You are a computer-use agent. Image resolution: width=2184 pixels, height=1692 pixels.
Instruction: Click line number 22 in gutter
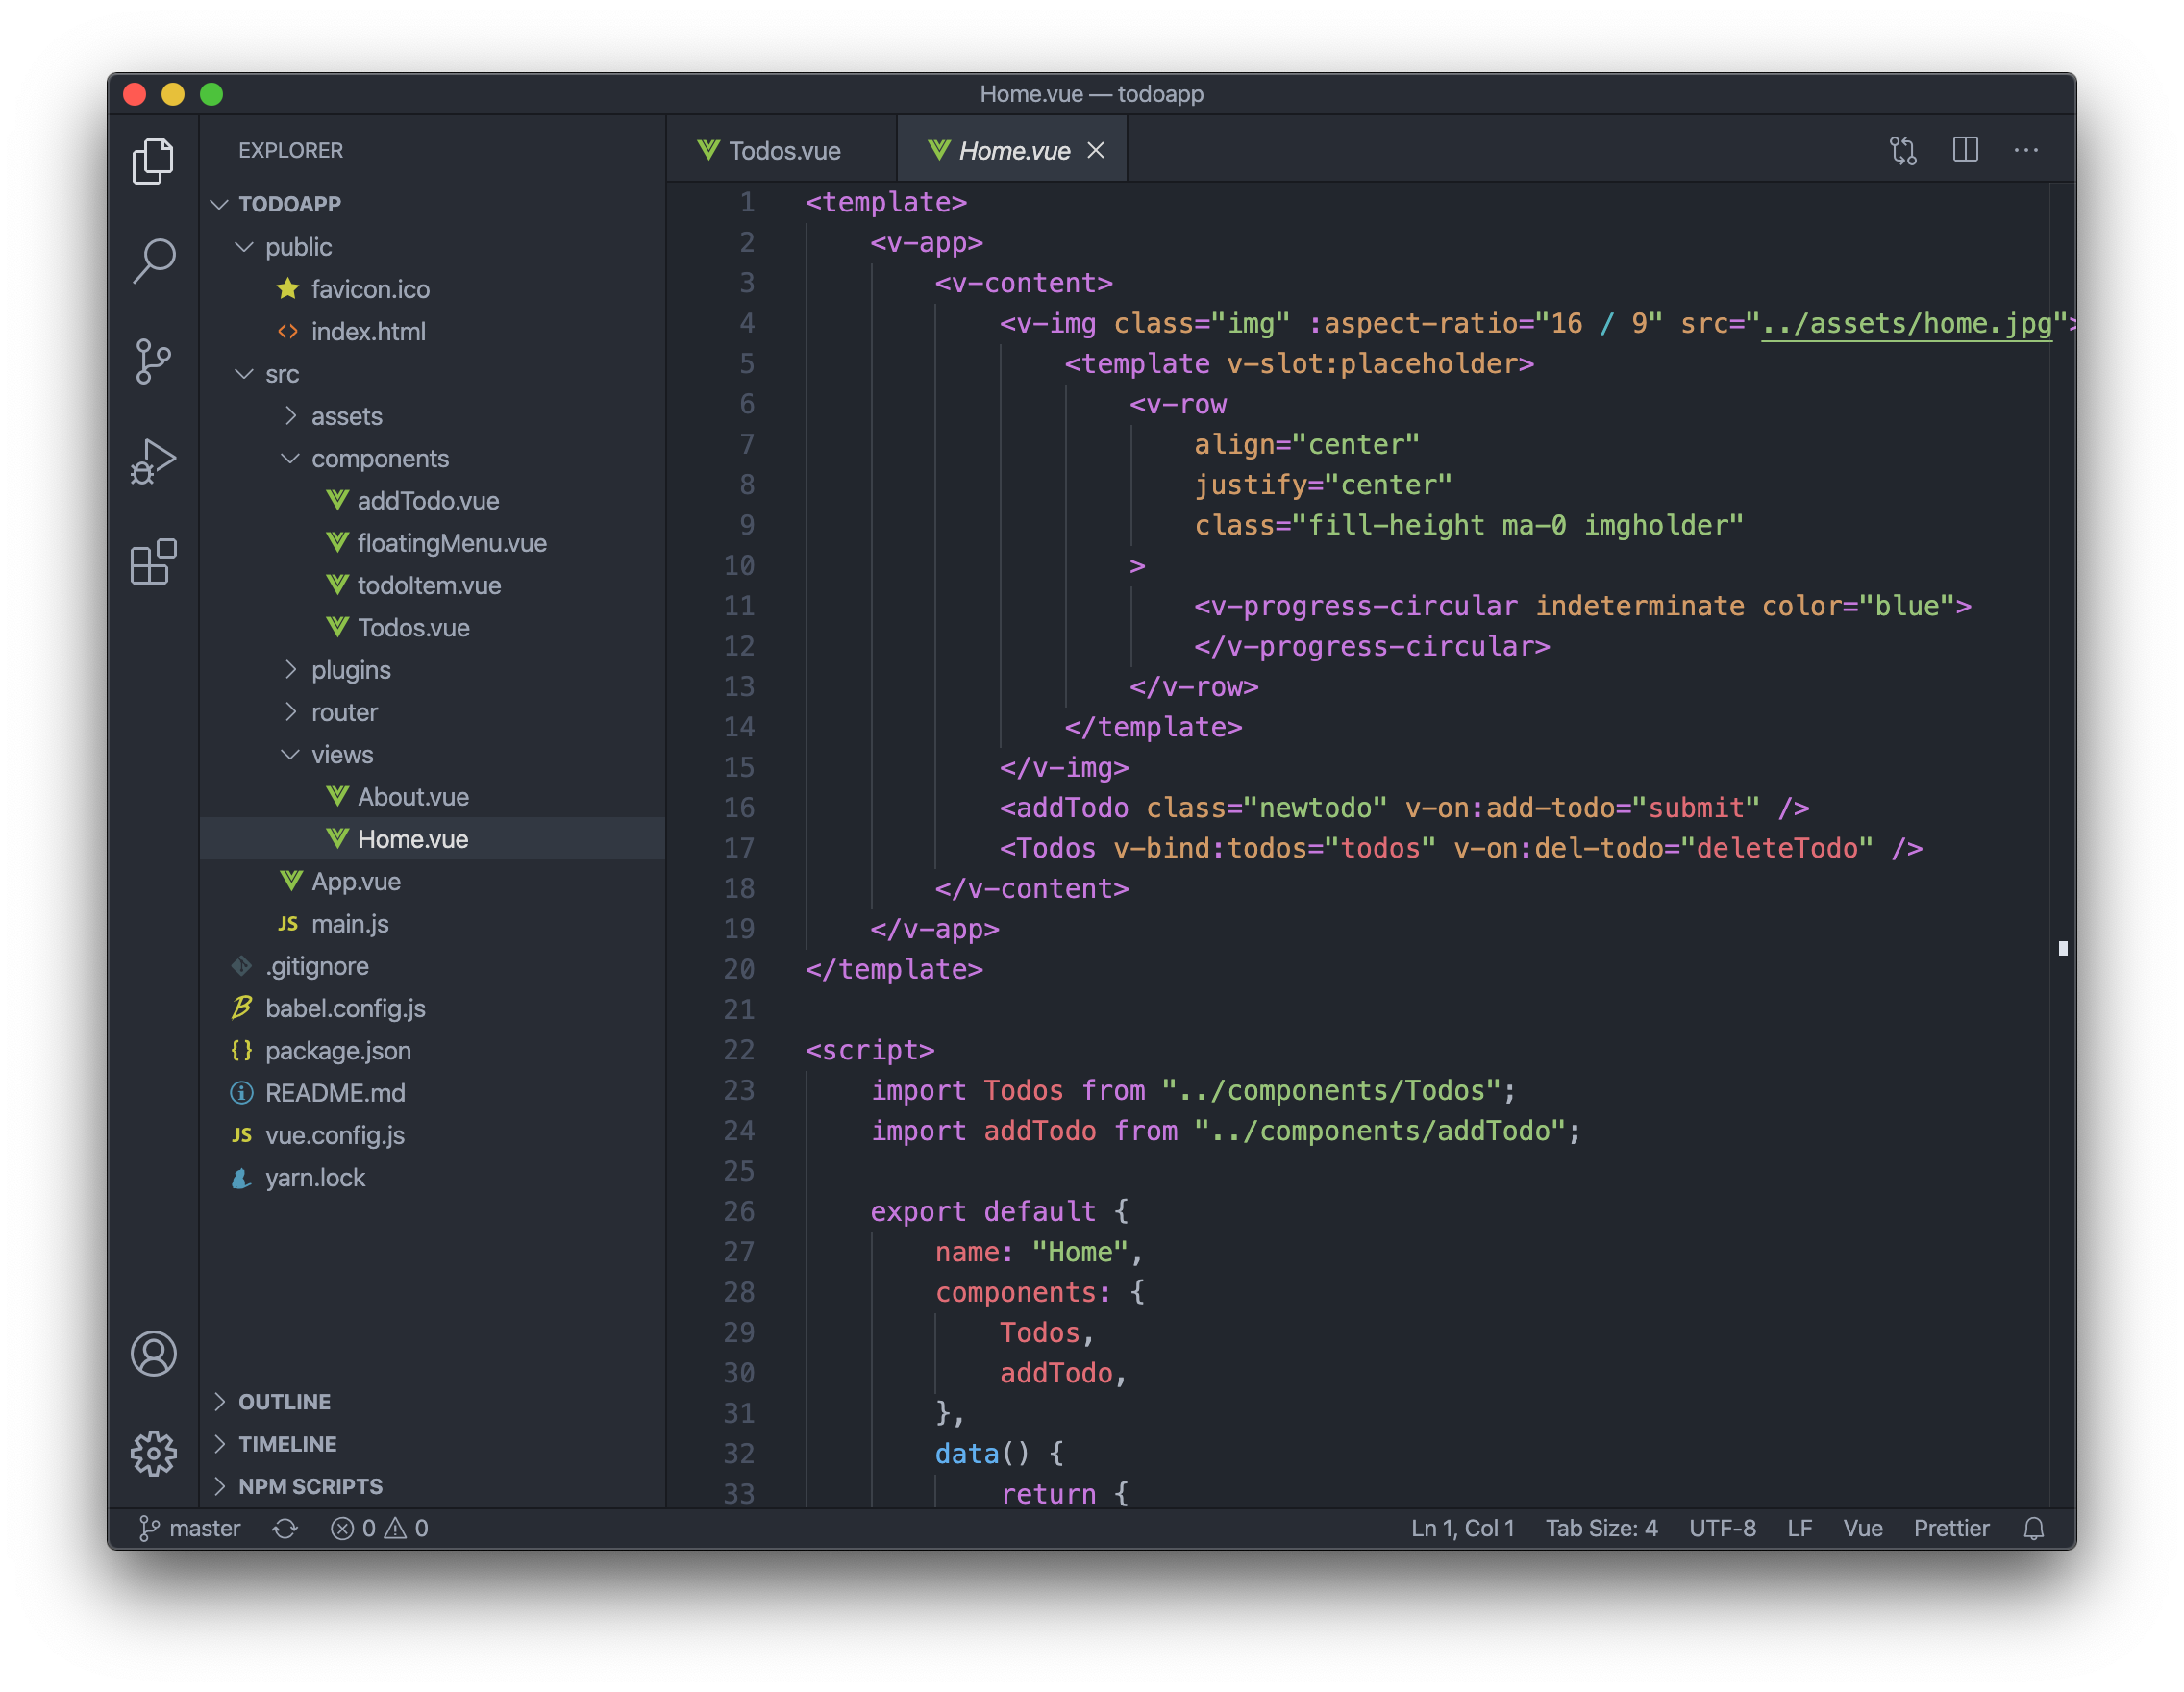click(x=739, y=1050)
